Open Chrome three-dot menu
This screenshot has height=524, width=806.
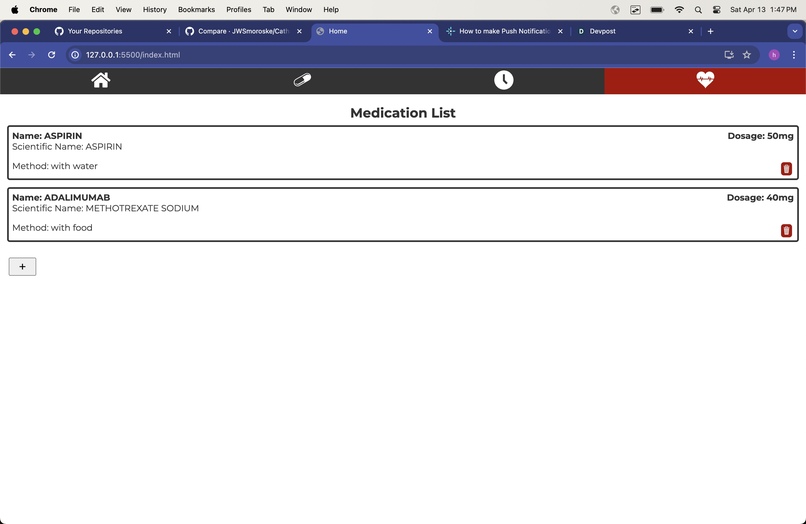tap(794, 55)
